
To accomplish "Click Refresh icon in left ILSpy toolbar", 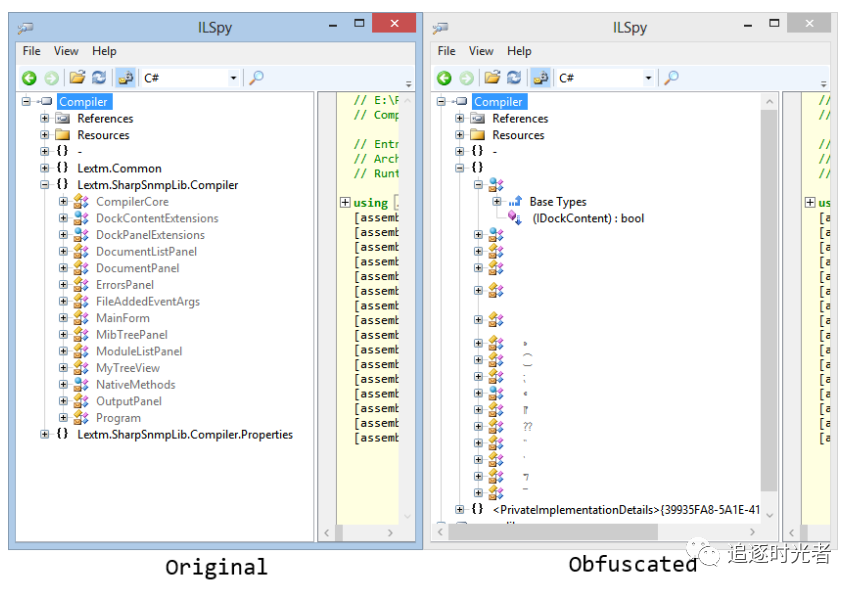I will coord(99,78).
